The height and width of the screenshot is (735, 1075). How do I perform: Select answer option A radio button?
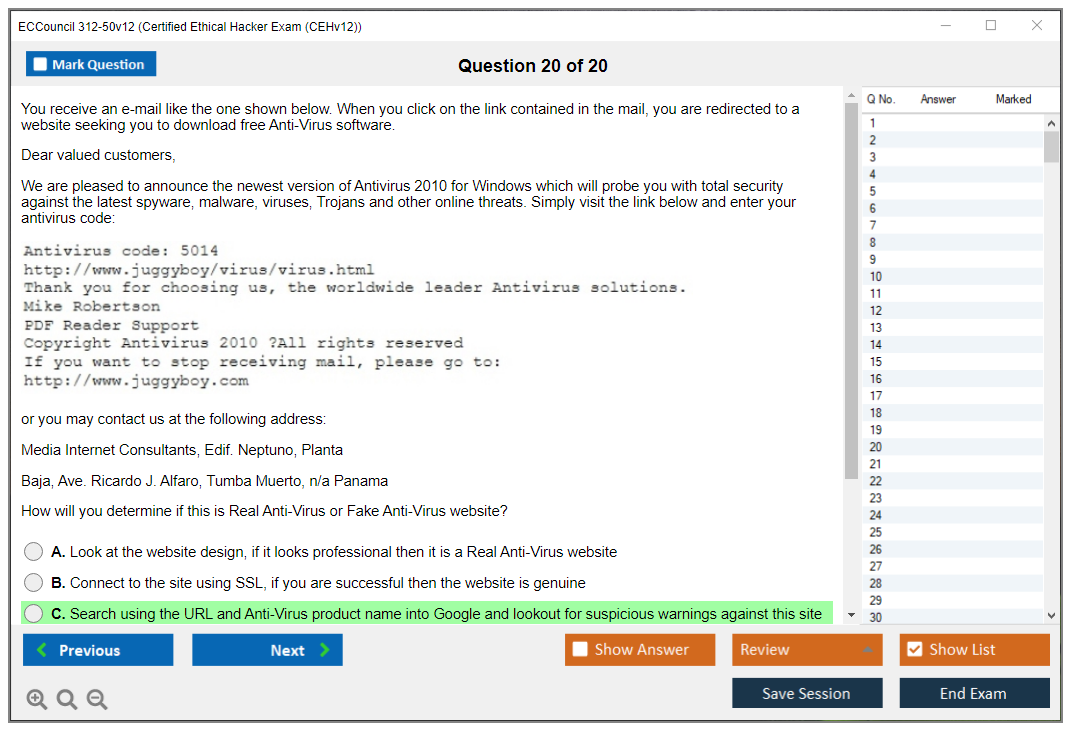click(x=34, y=552)
